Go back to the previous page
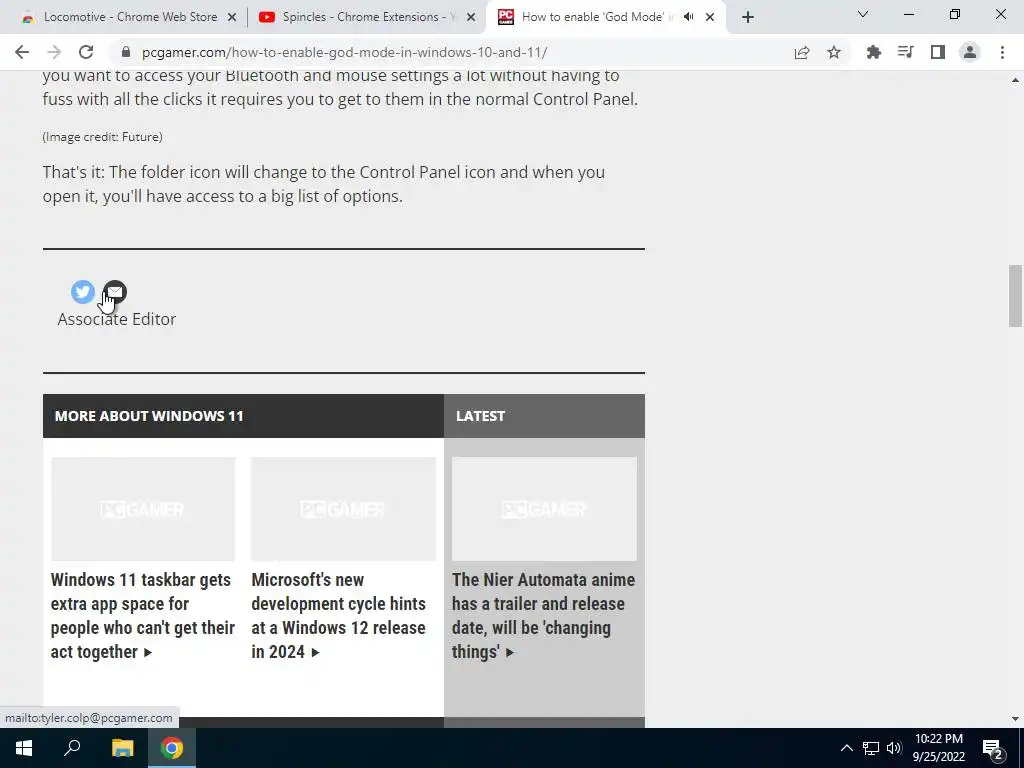The image size is (1024, 768). 22,52
